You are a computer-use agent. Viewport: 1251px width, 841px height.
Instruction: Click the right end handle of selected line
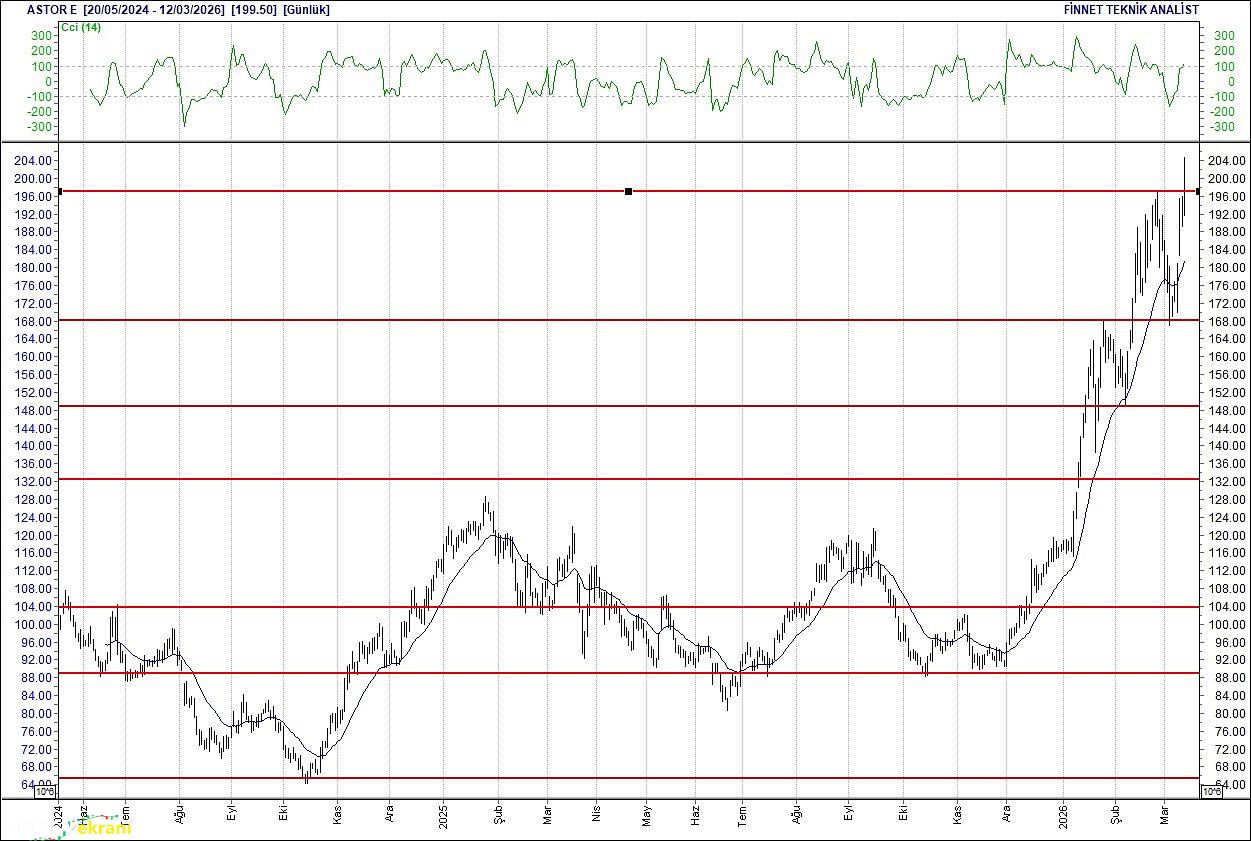tap(1198, 191)
